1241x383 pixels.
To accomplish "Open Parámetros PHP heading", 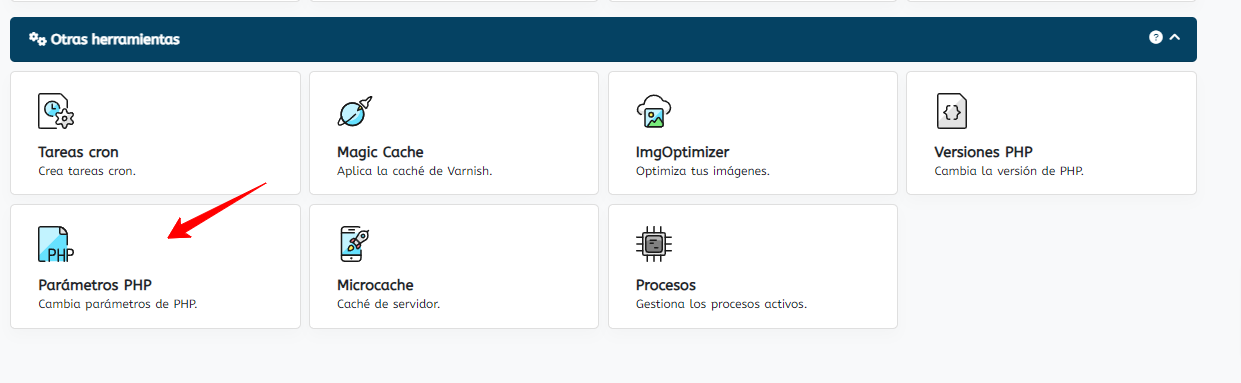I will 95,285.
